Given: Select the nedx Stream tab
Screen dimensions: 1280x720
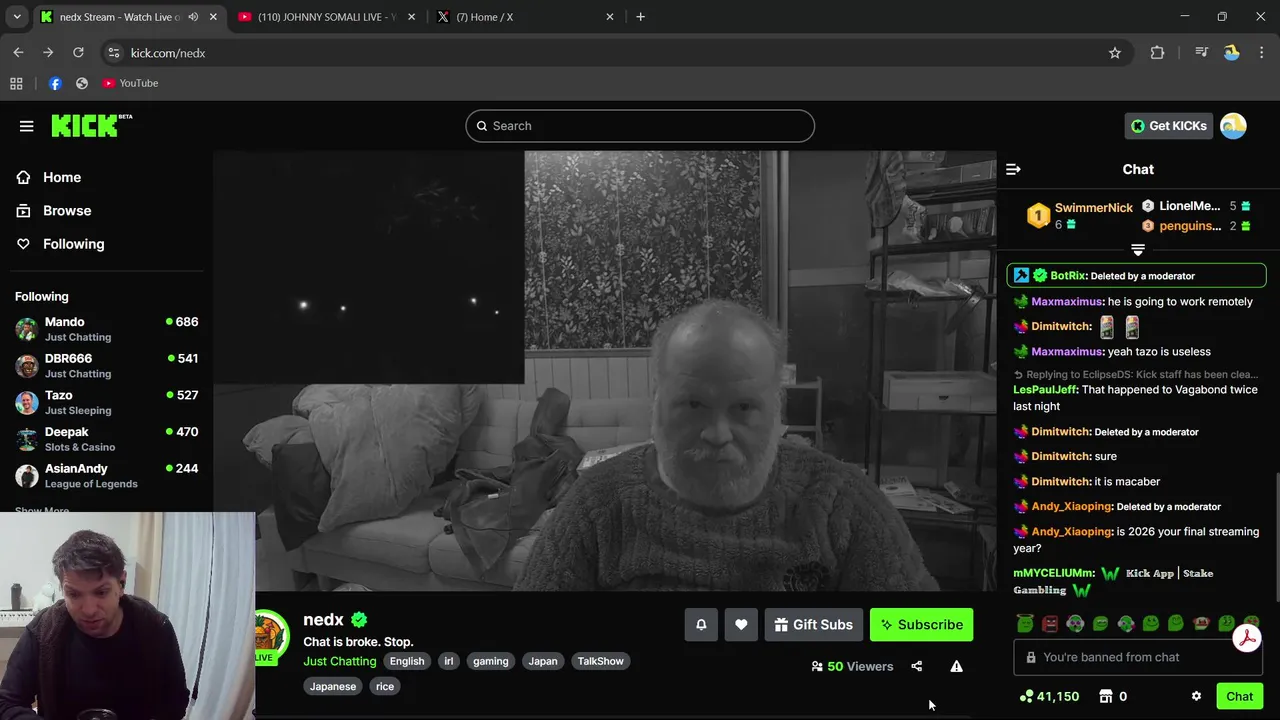Looking at the screenshot, I should pos(129,17).
